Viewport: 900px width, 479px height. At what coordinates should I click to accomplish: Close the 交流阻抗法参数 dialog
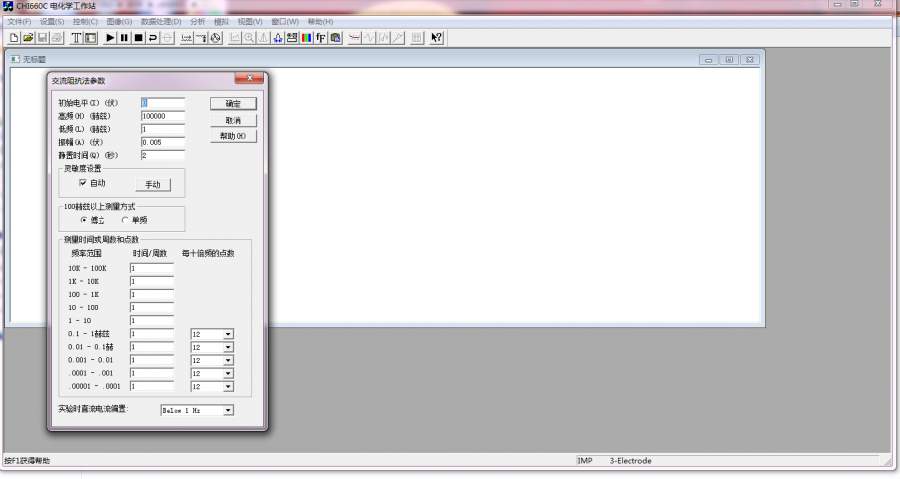click(x=250, y=79)
